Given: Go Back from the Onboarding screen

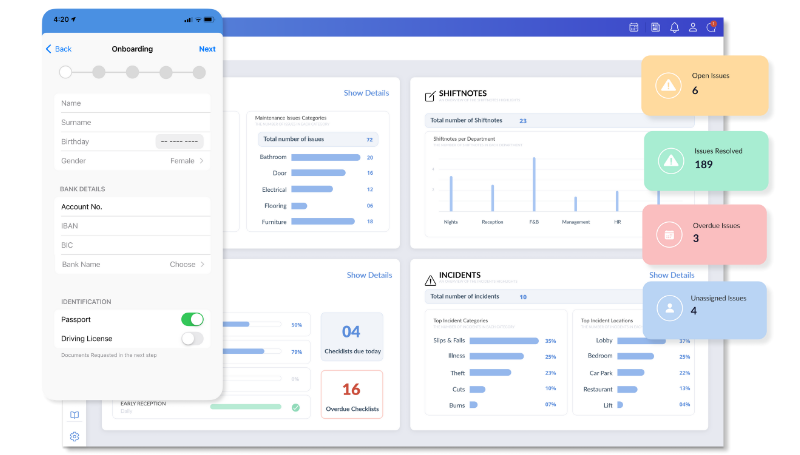Looking at the screenshot, I should click(59, 49).
